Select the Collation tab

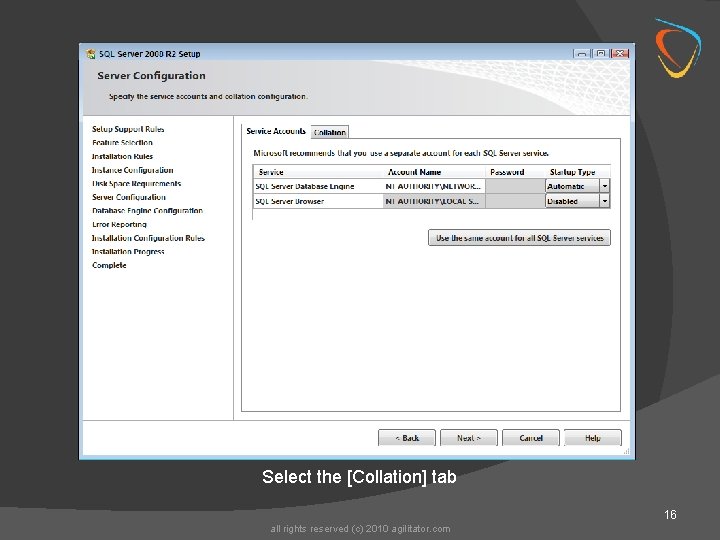330,132
